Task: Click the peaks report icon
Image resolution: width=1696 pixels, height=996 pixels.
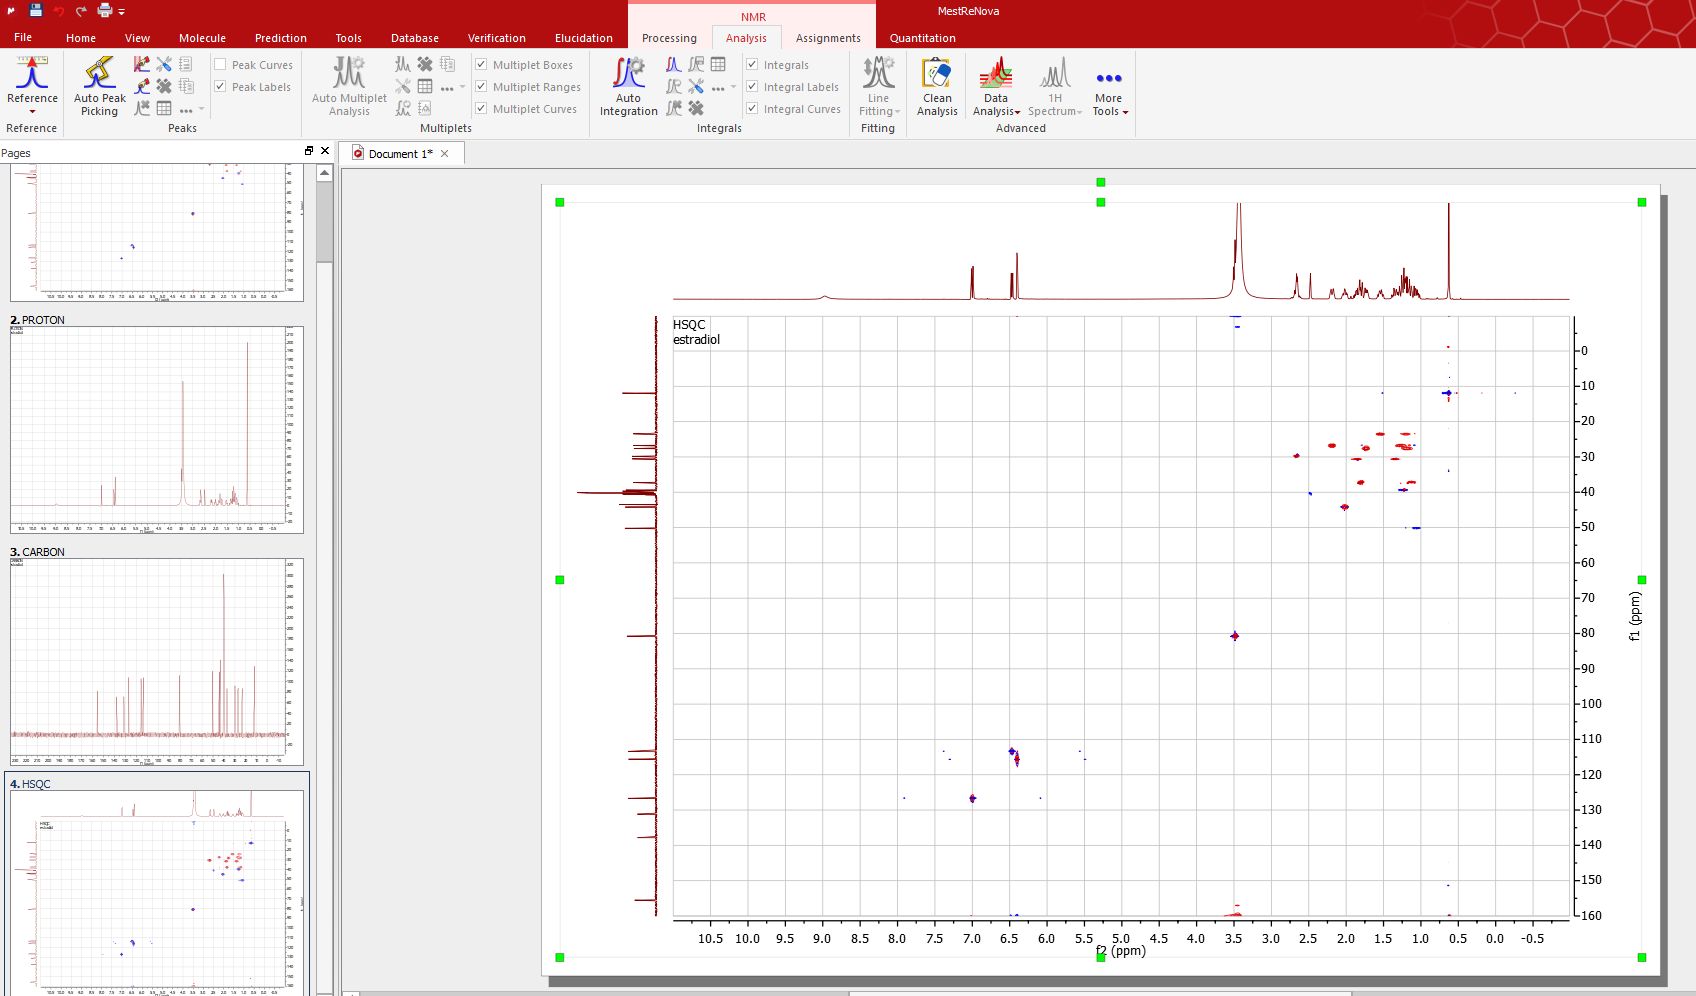Action: coord(186,64)
